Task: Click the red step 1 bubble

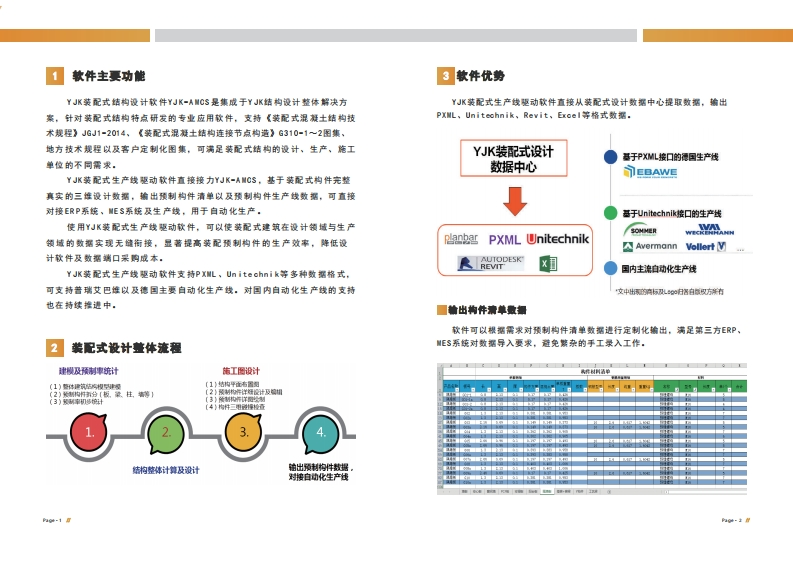Action: [x=90, y=433]
